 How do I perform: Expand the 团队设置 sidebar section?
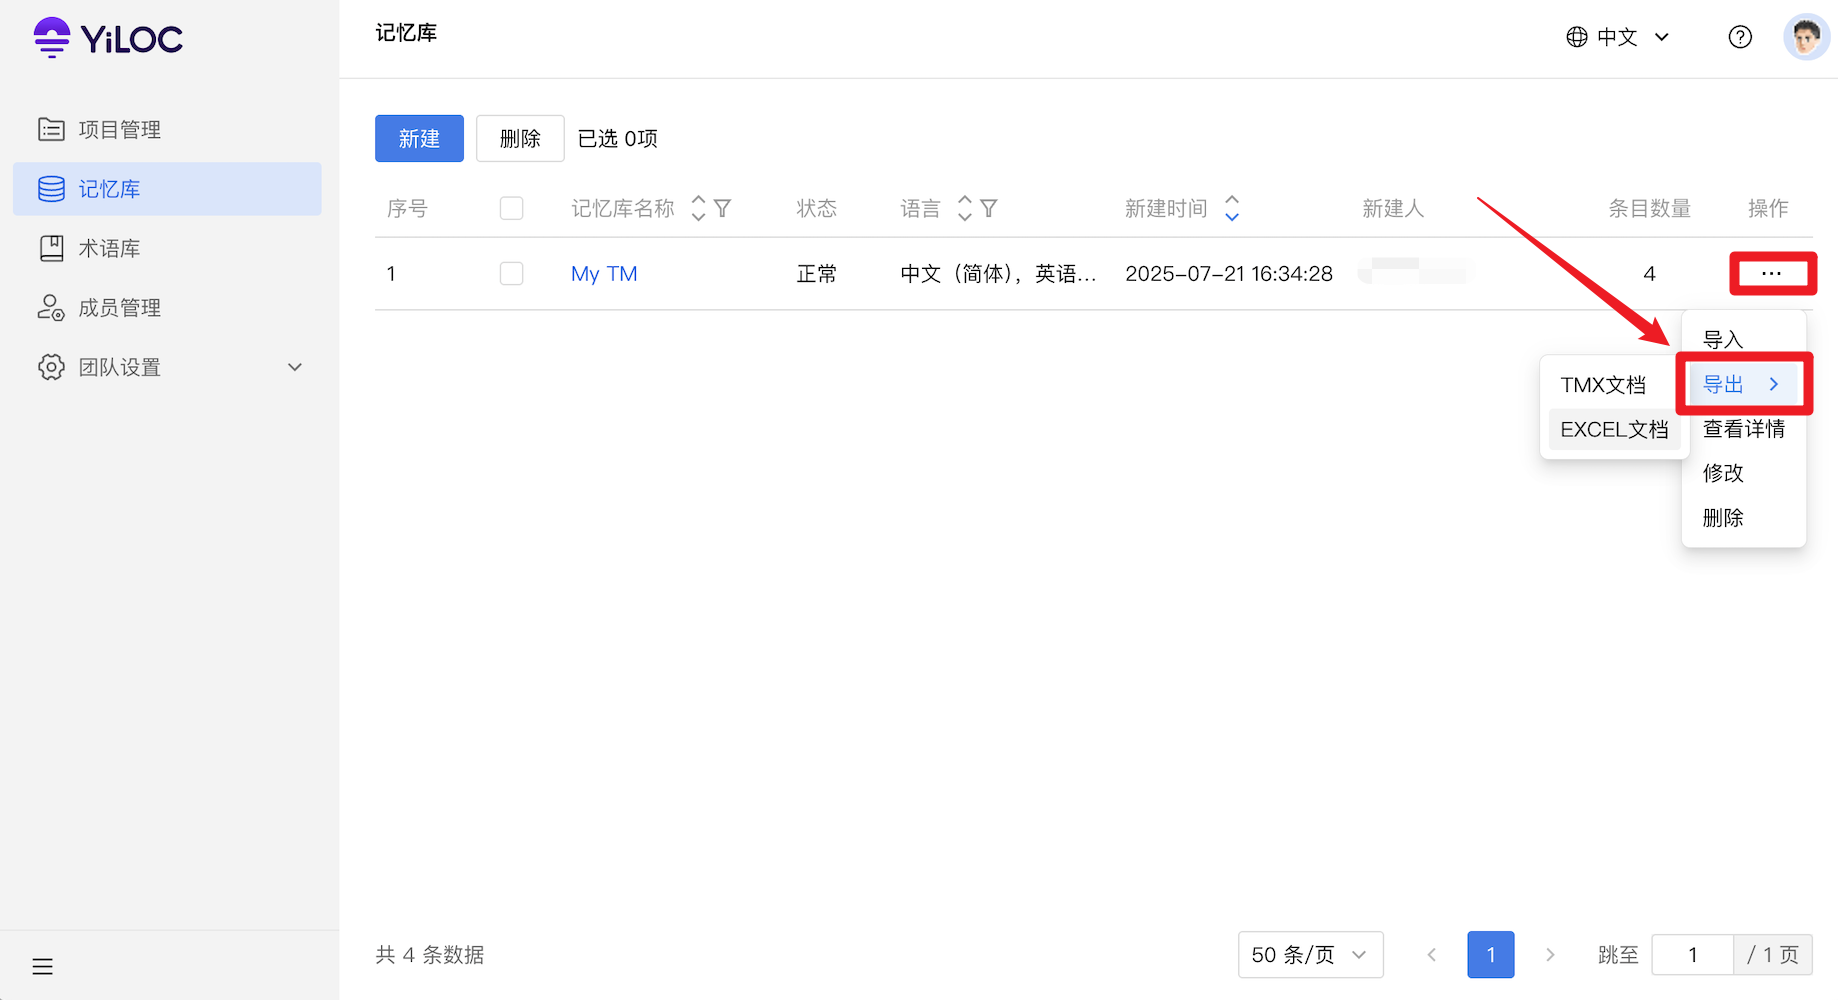pyautogui.click(x=167, y=367)
